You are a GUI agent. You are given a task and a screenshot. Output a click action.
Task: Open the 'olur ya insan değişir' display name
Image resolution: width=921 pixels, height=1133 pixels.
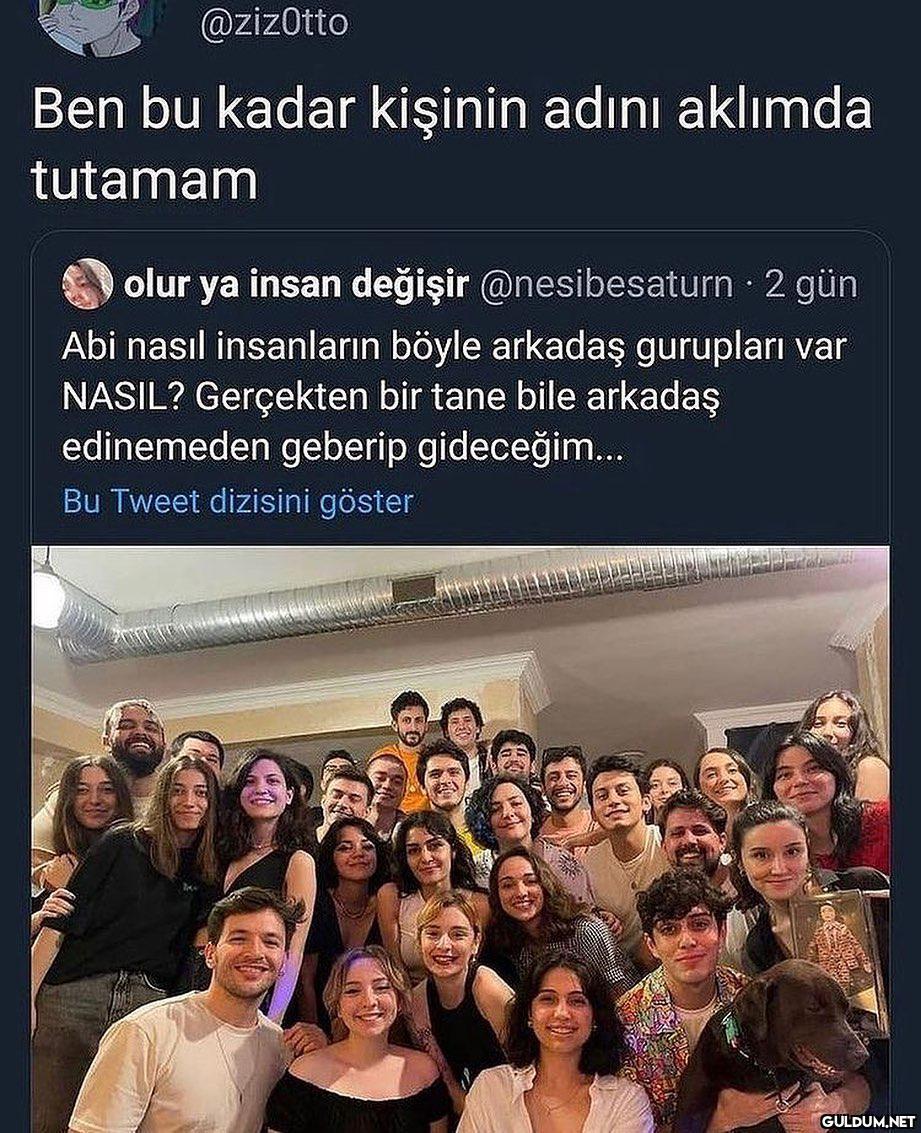pyautogui.click(x=296, y=285)
